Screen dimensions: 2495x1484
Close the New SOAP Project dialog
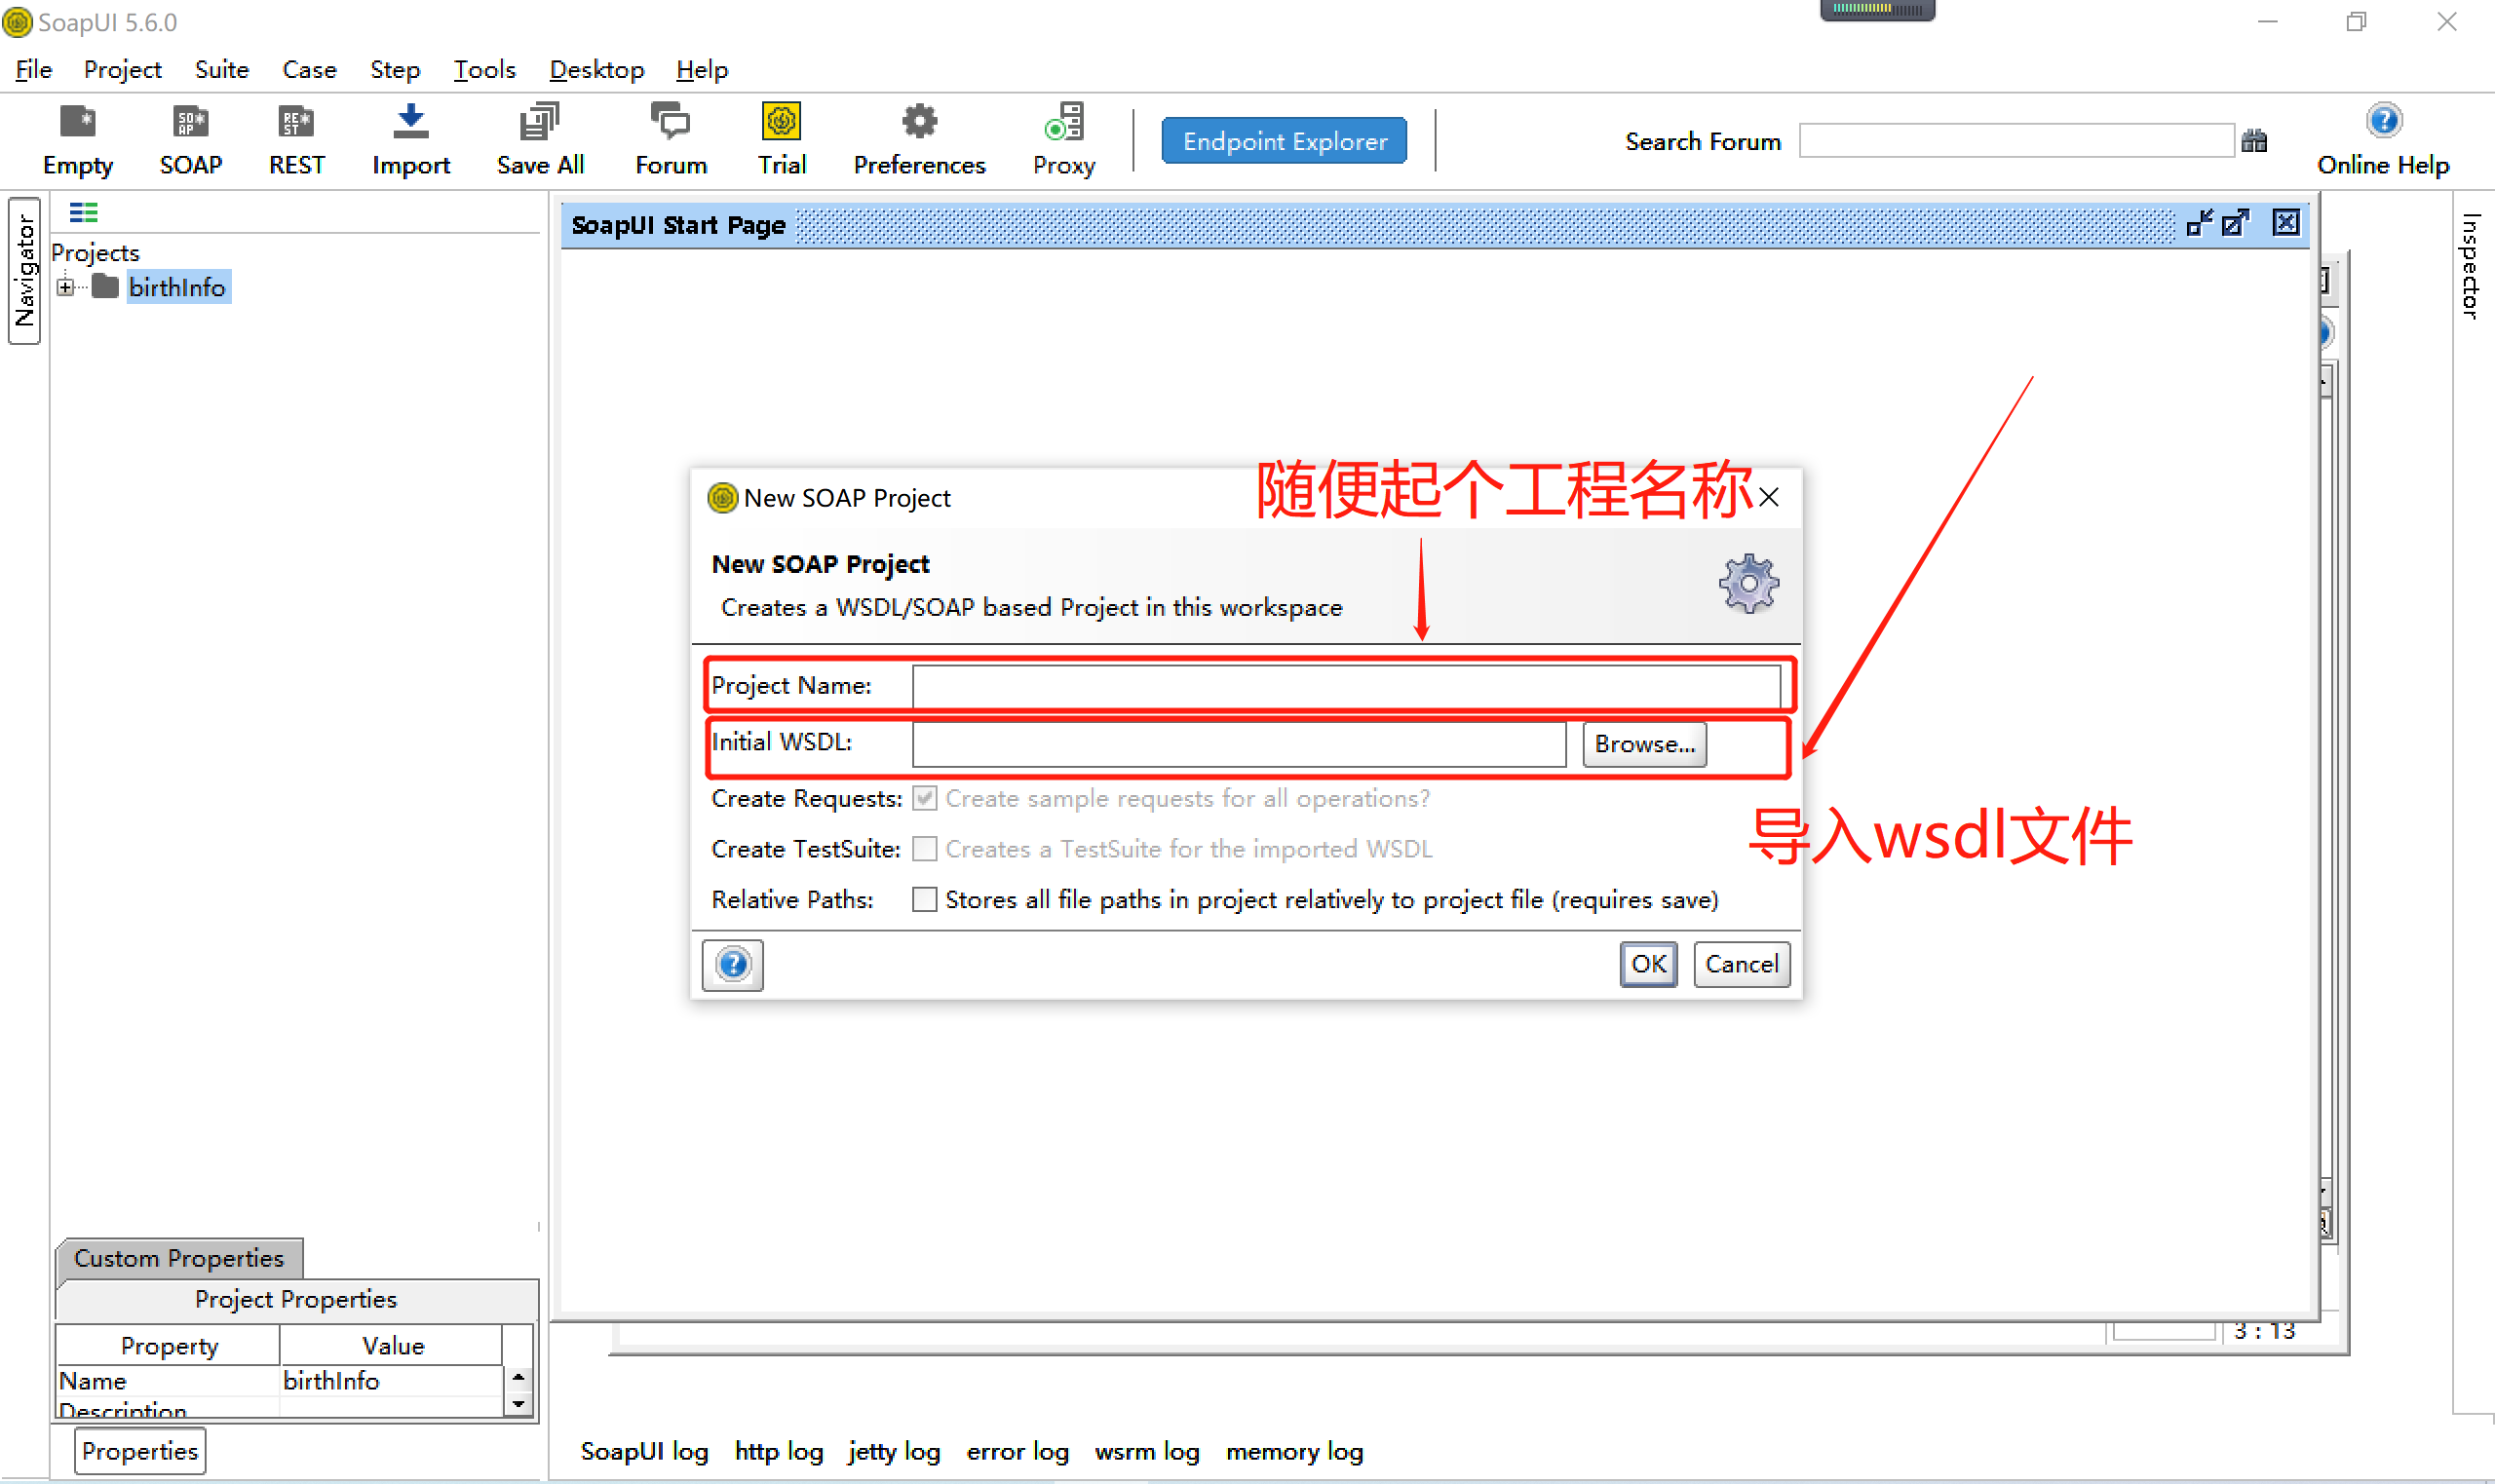coord(1769,497)
